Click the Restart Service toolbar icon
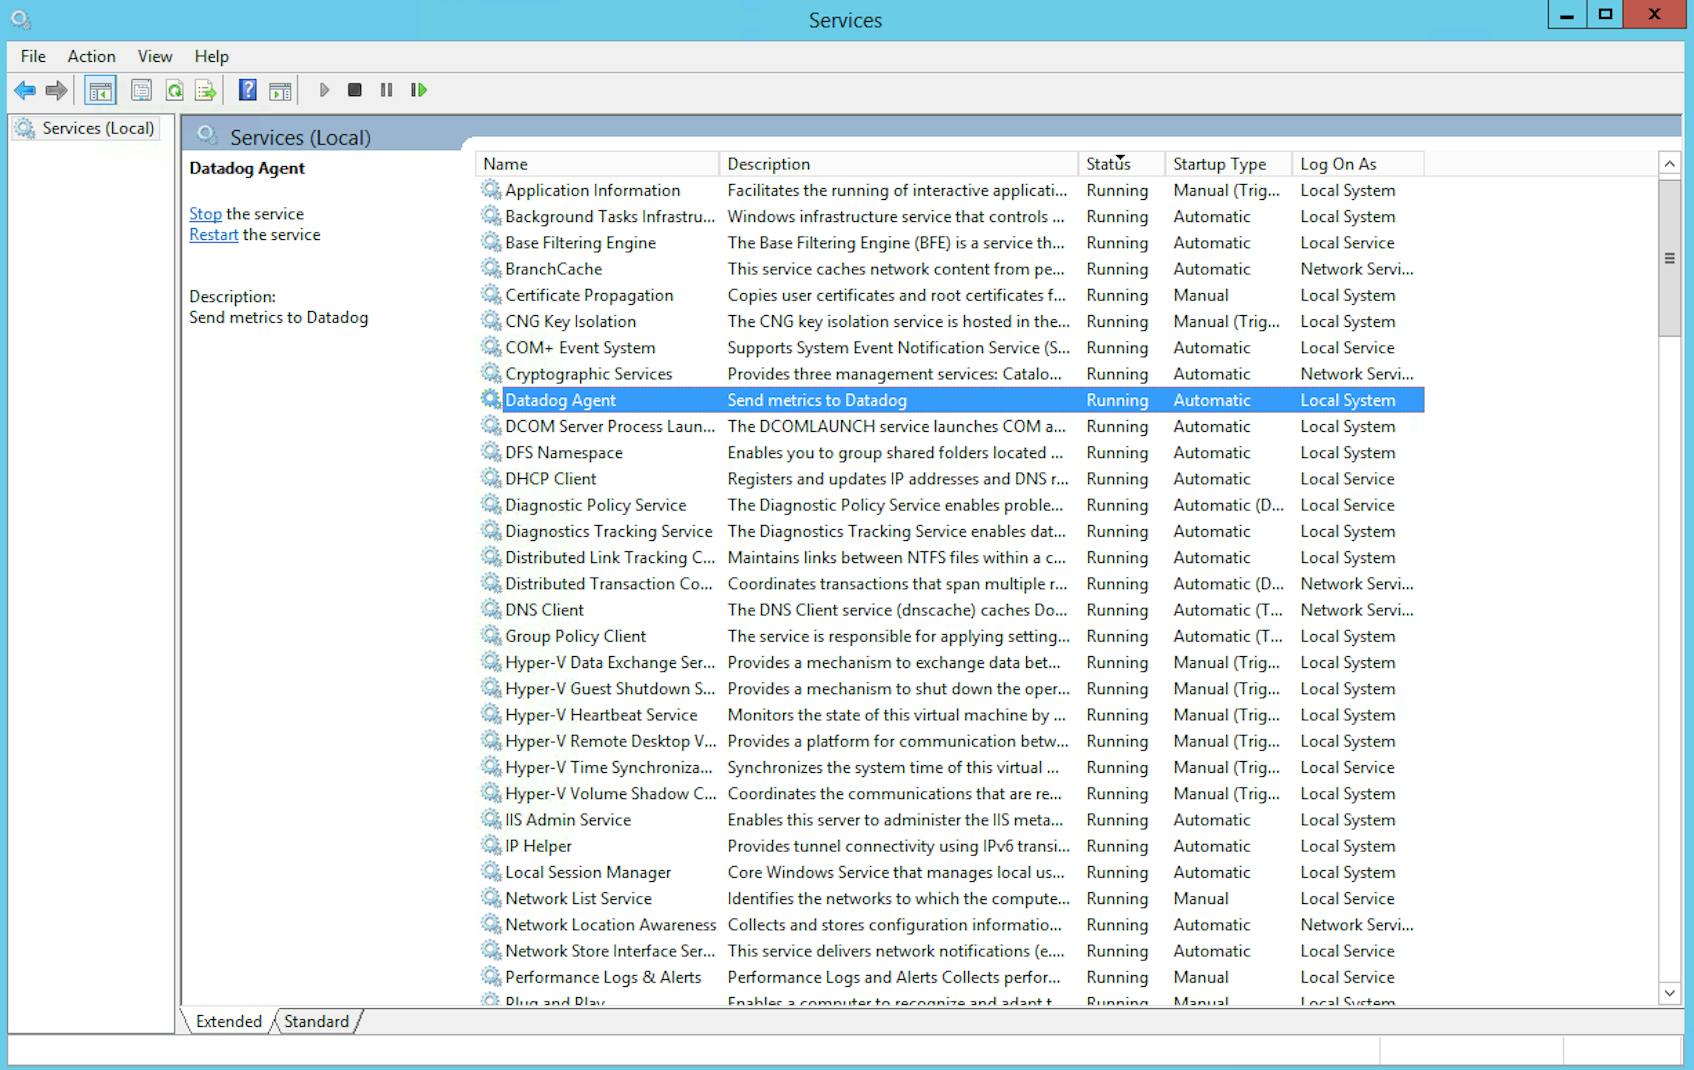Image resolution: width=1694 pixels, height=1070 pixels. [x=419, y=90]
